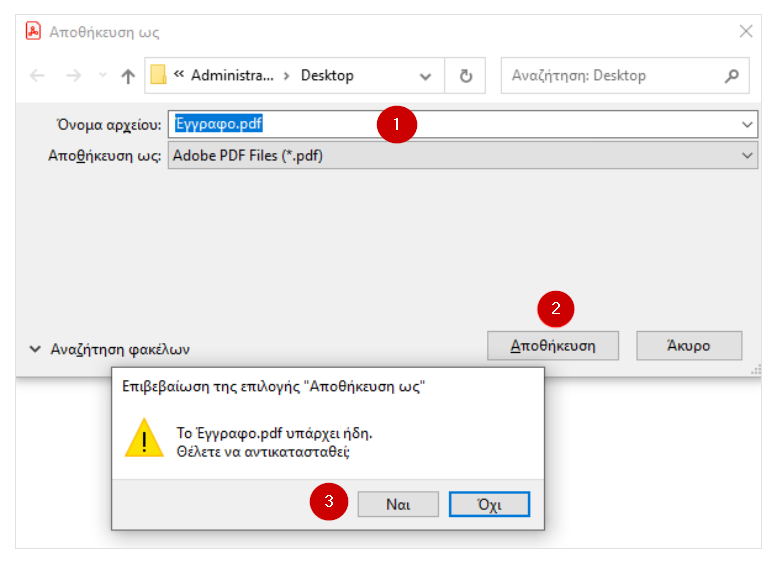
Task: Expand the Αναζήτηση φακέλων section
Action: pos(108,349)
